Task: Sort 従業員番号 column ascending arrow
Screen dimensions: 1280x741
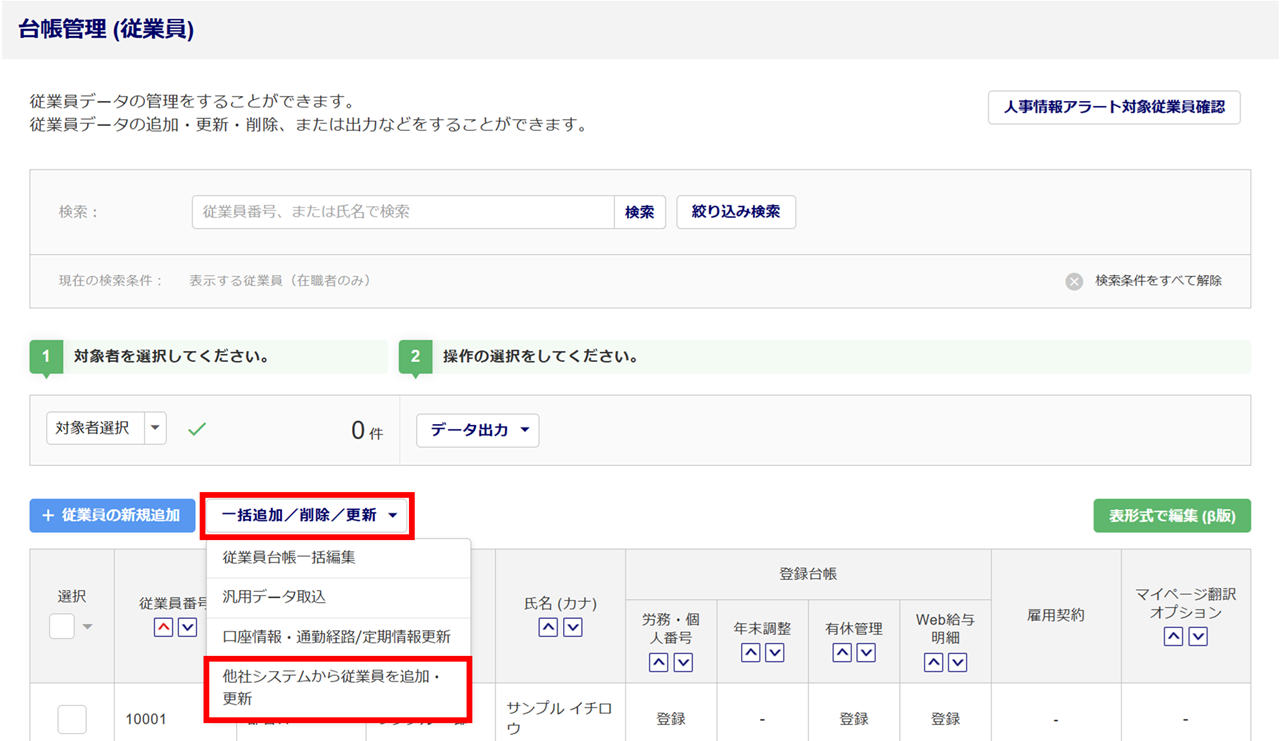Action: pyautogui.click(x=163, y=627)
